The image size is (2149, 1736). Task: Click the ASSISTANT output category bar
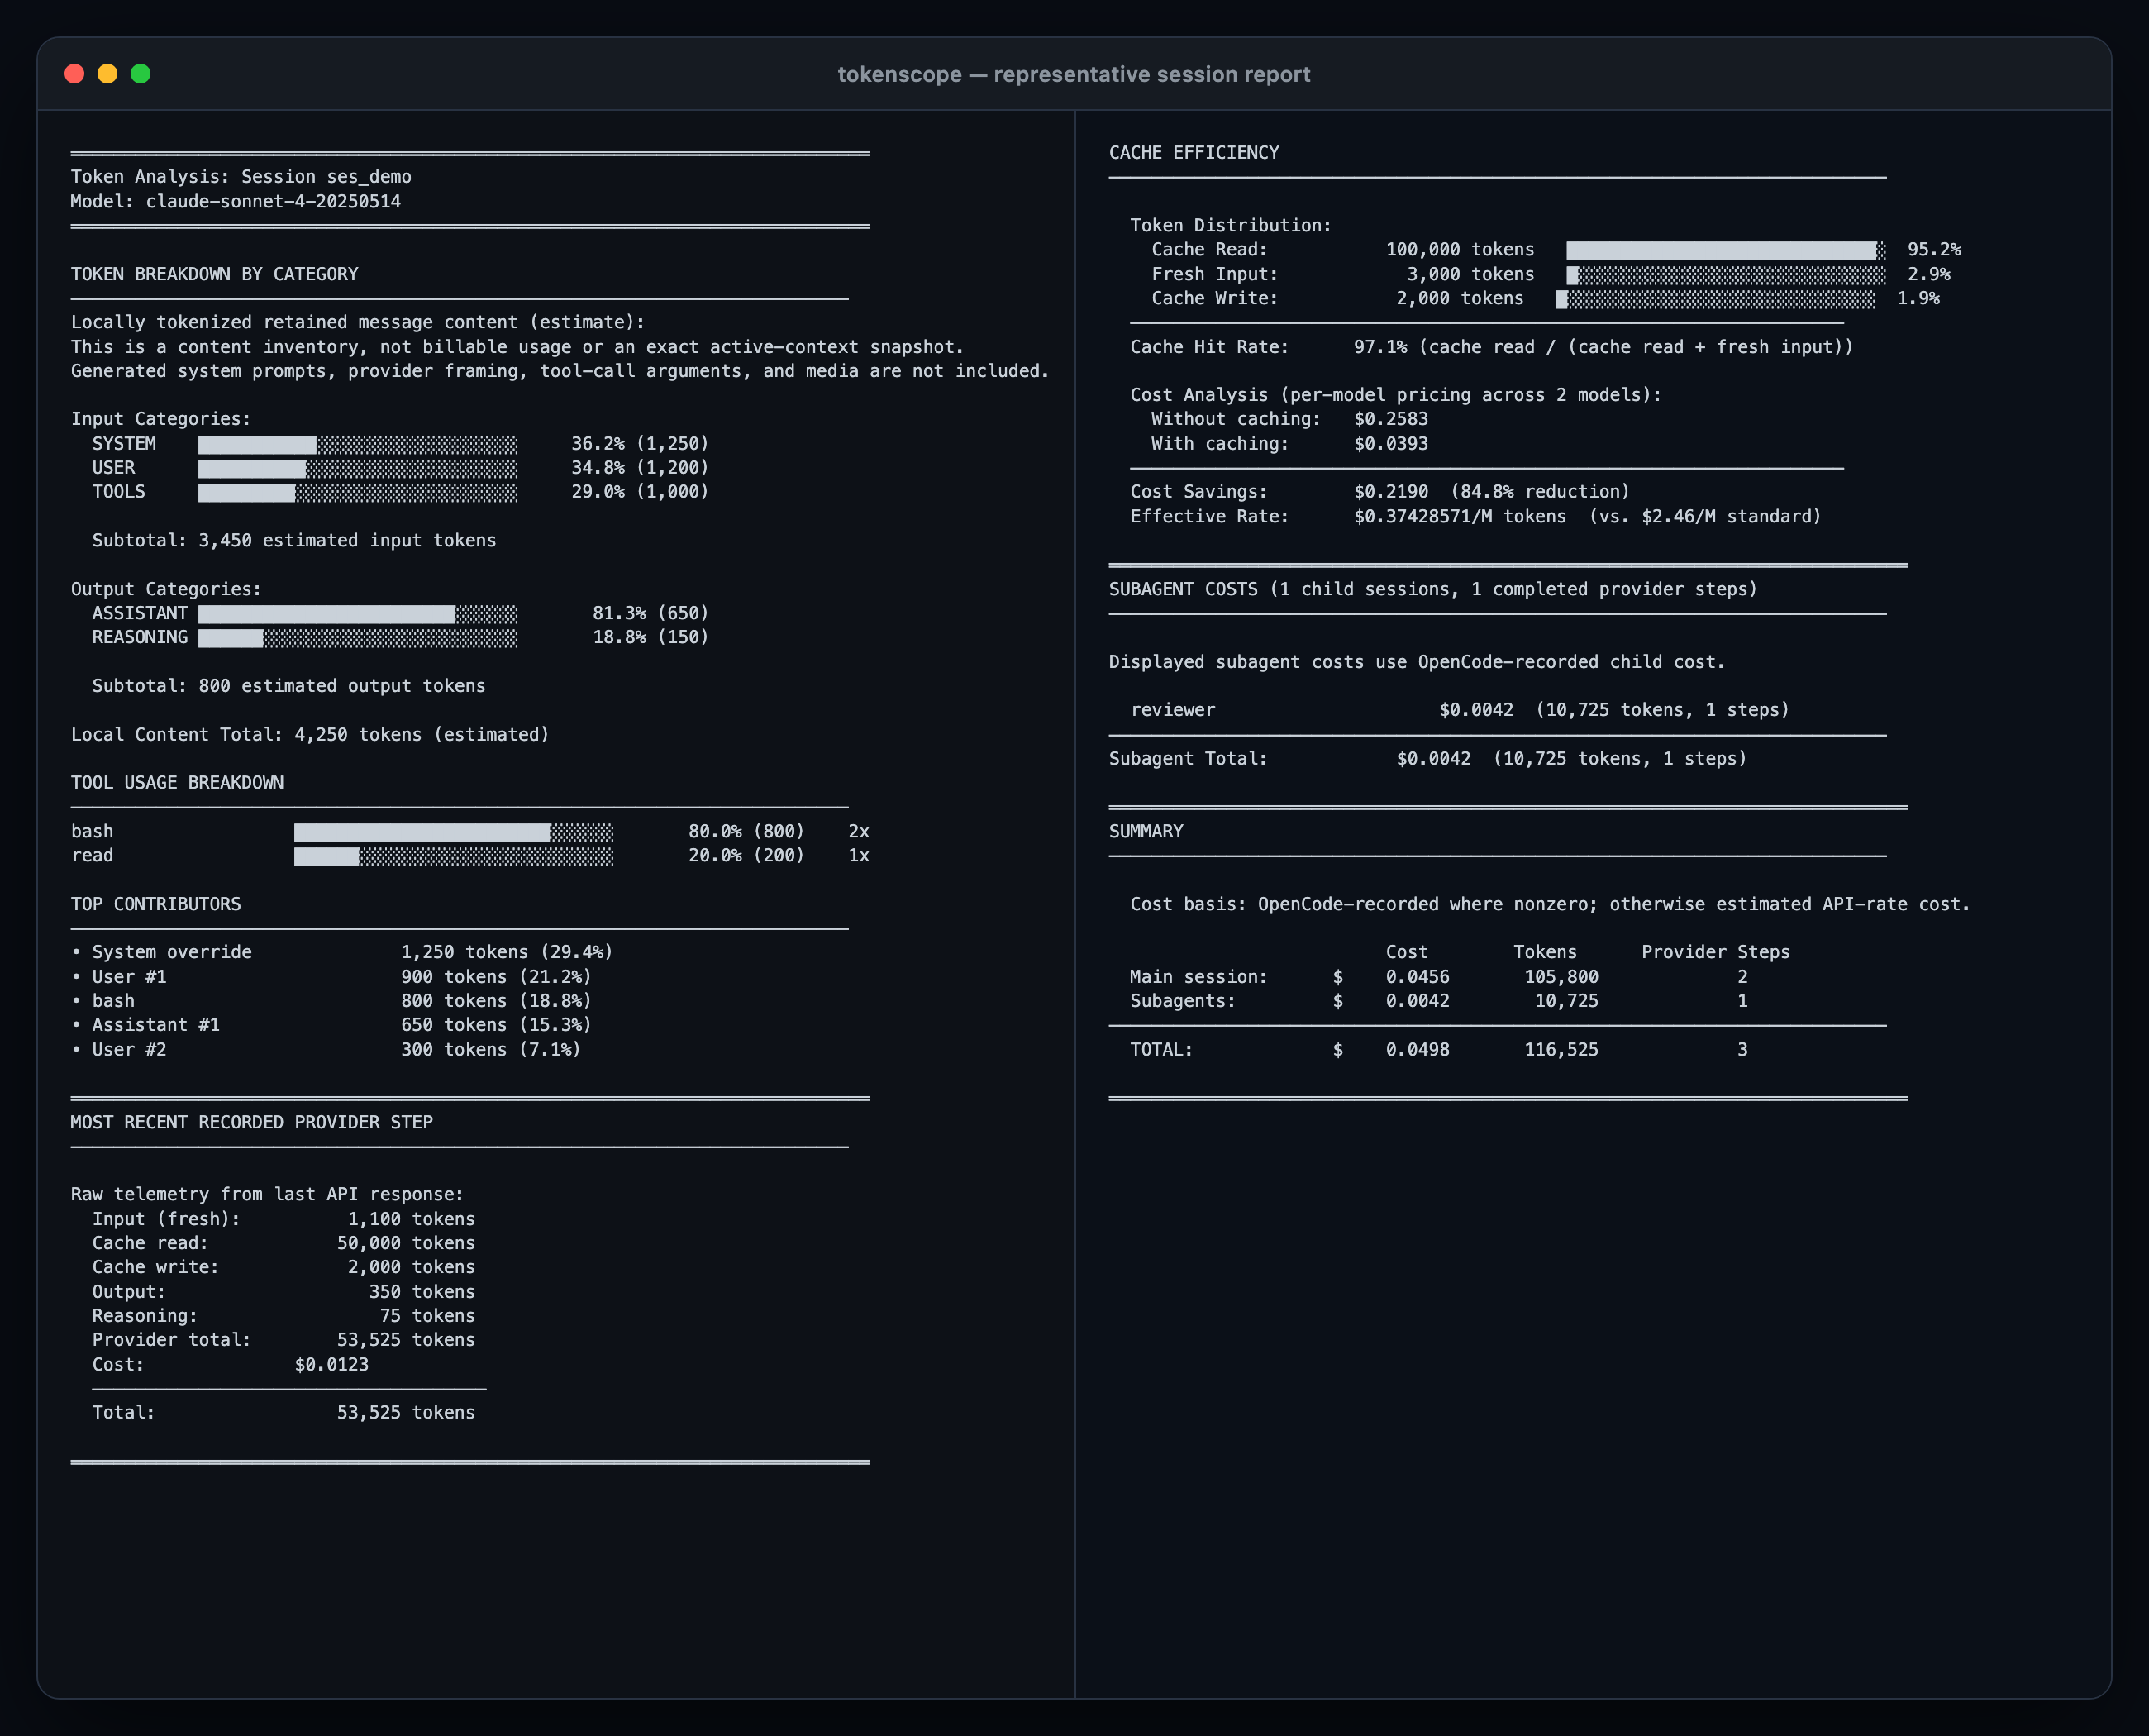(358, 613)
